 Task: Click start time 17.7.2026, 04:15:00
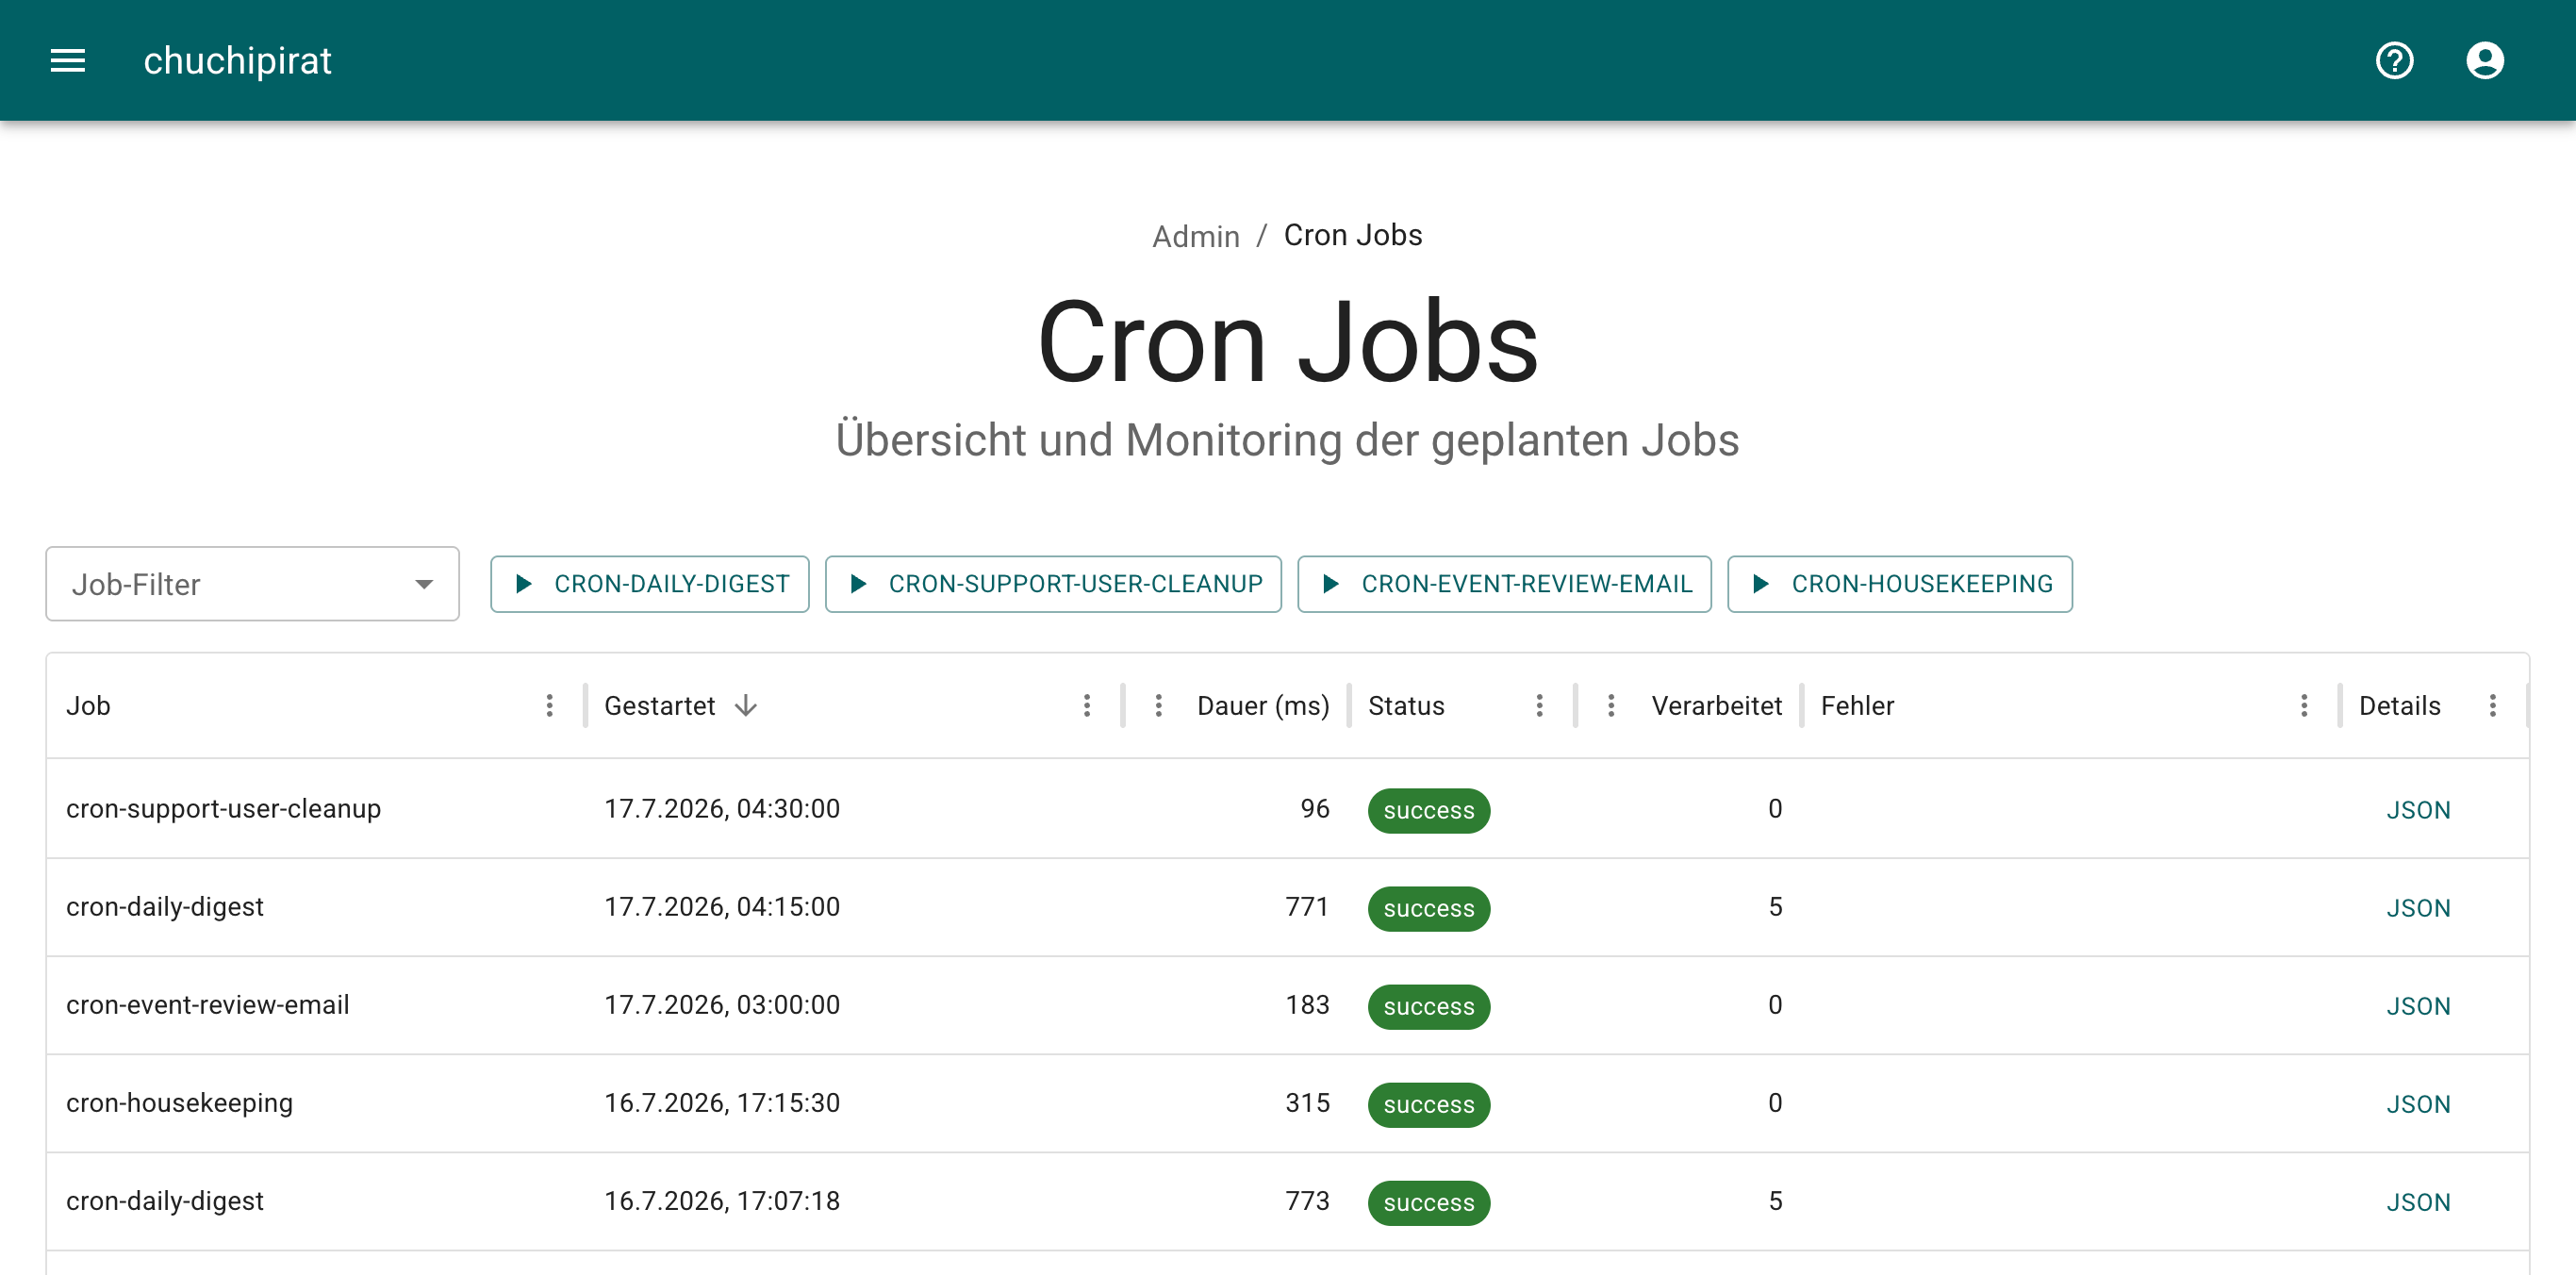[722, 906]
